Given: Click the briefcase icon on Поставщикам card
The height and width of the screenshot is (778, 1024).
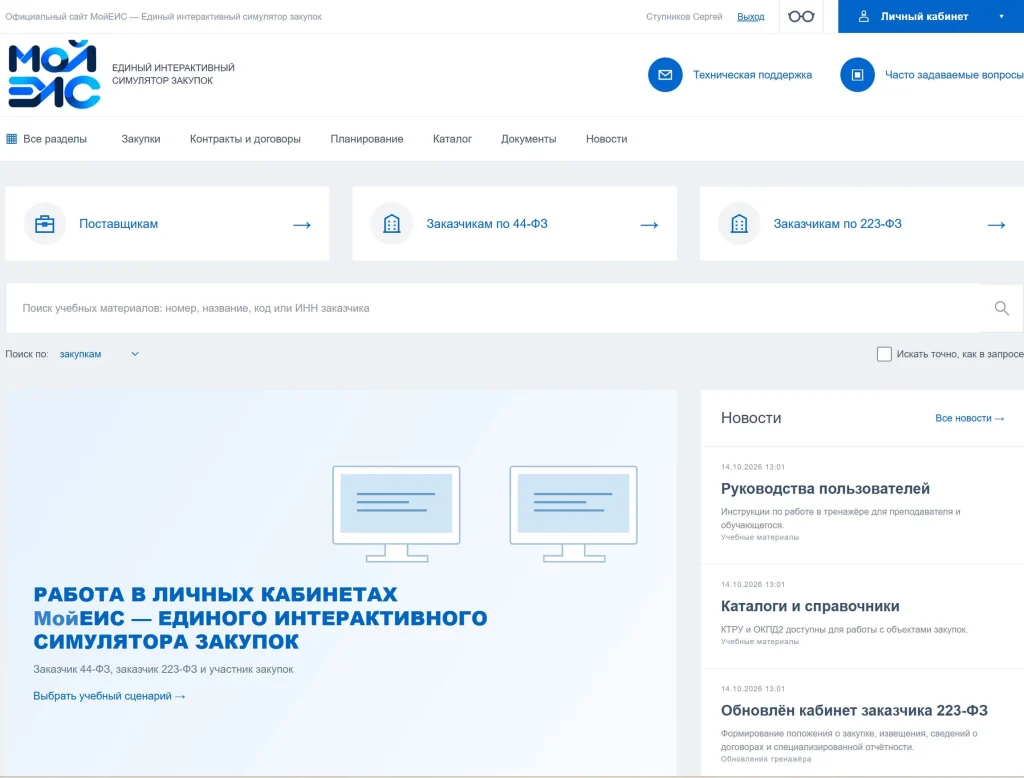Looking at the screenshot, I should click(44, 224).
